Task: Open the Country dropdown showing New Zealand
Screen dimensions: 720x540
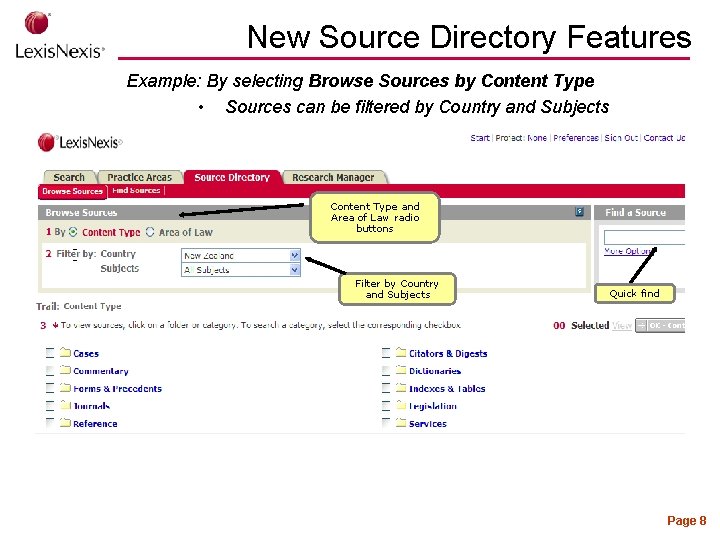Action: 241,255
